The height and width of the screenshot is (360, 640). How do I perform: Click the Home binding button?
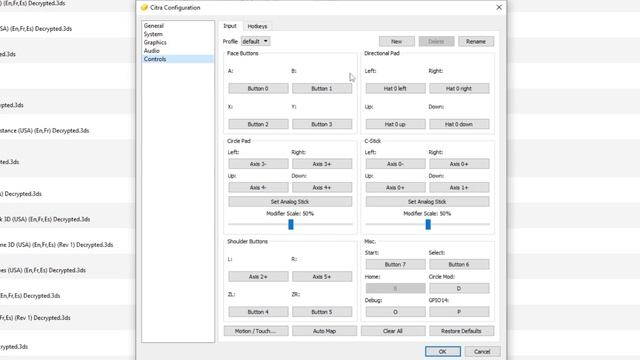(395, 288)
